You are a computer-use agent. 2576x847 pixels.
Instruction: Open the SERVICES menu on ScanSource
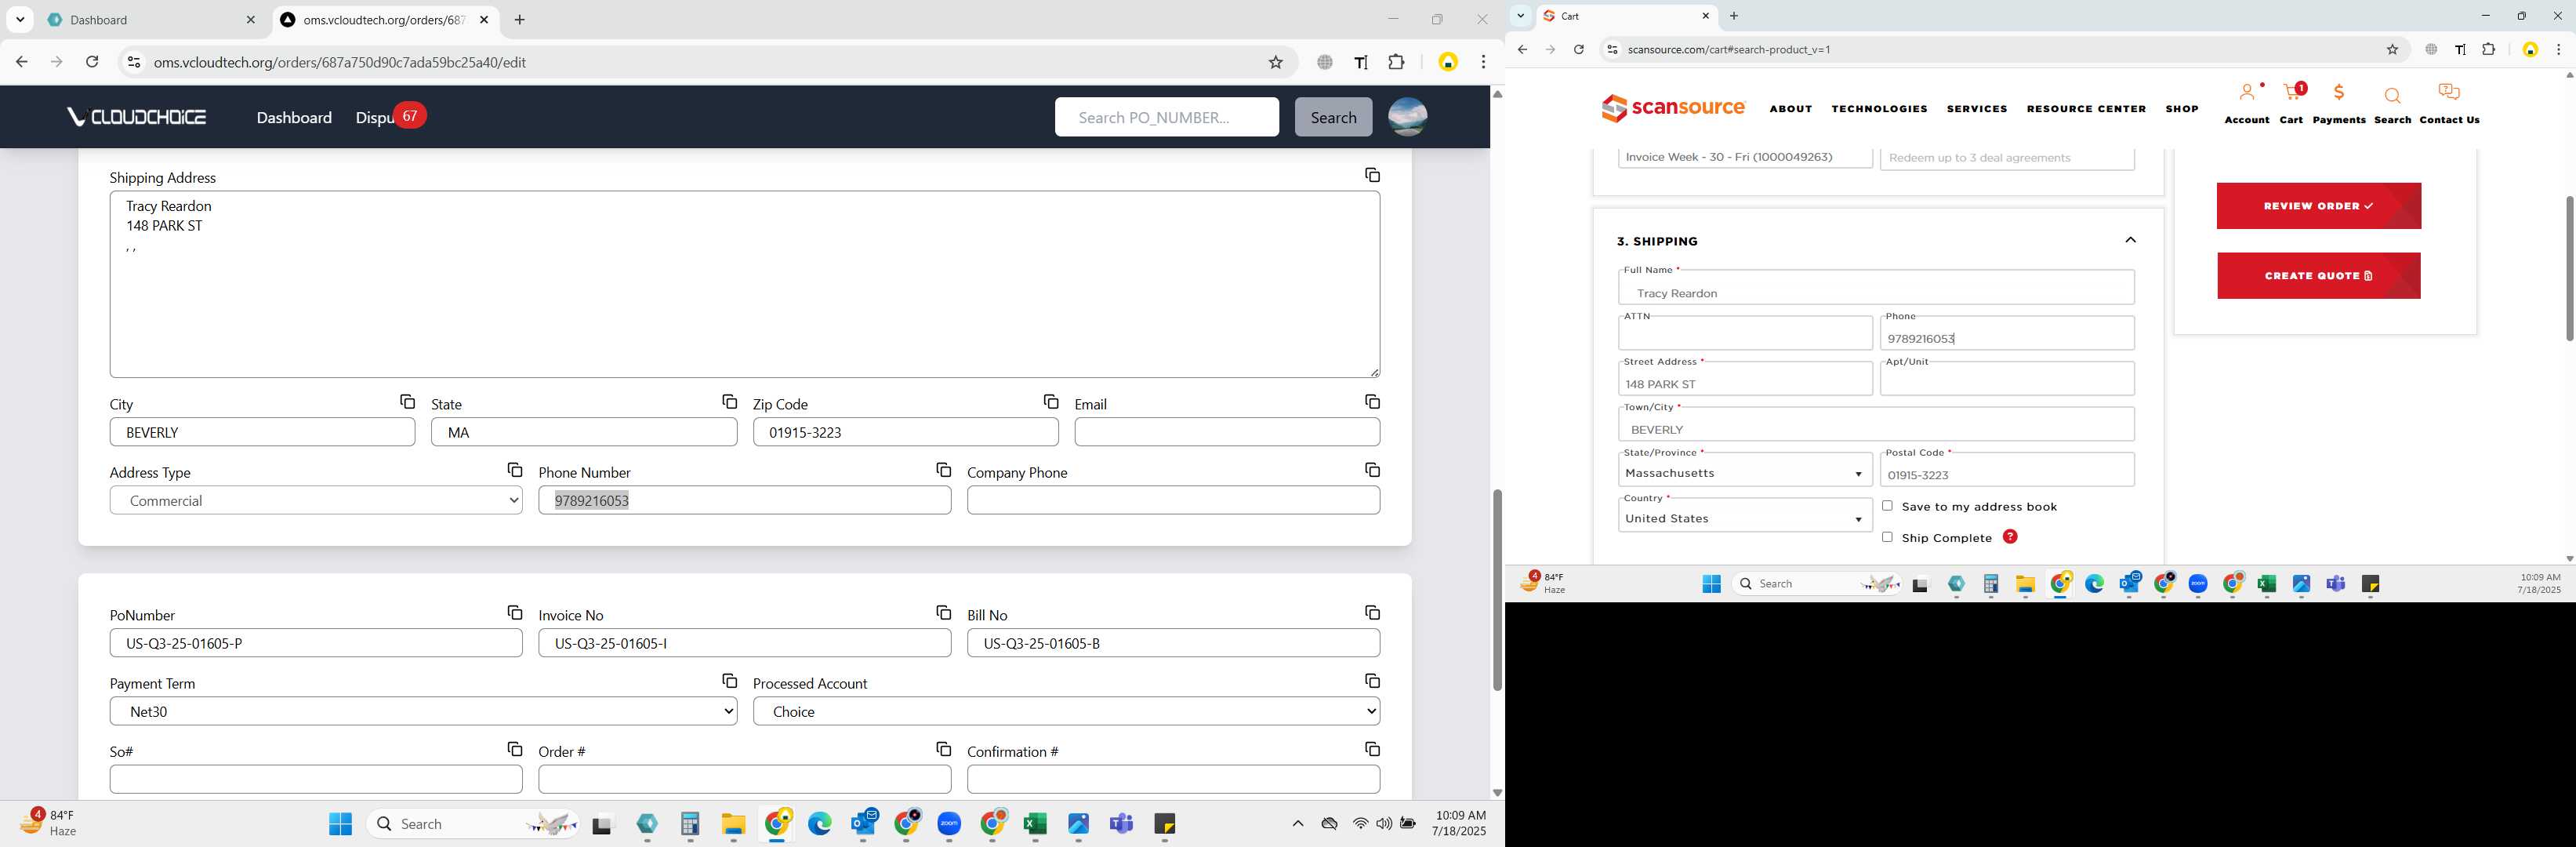click(1976, 109)
